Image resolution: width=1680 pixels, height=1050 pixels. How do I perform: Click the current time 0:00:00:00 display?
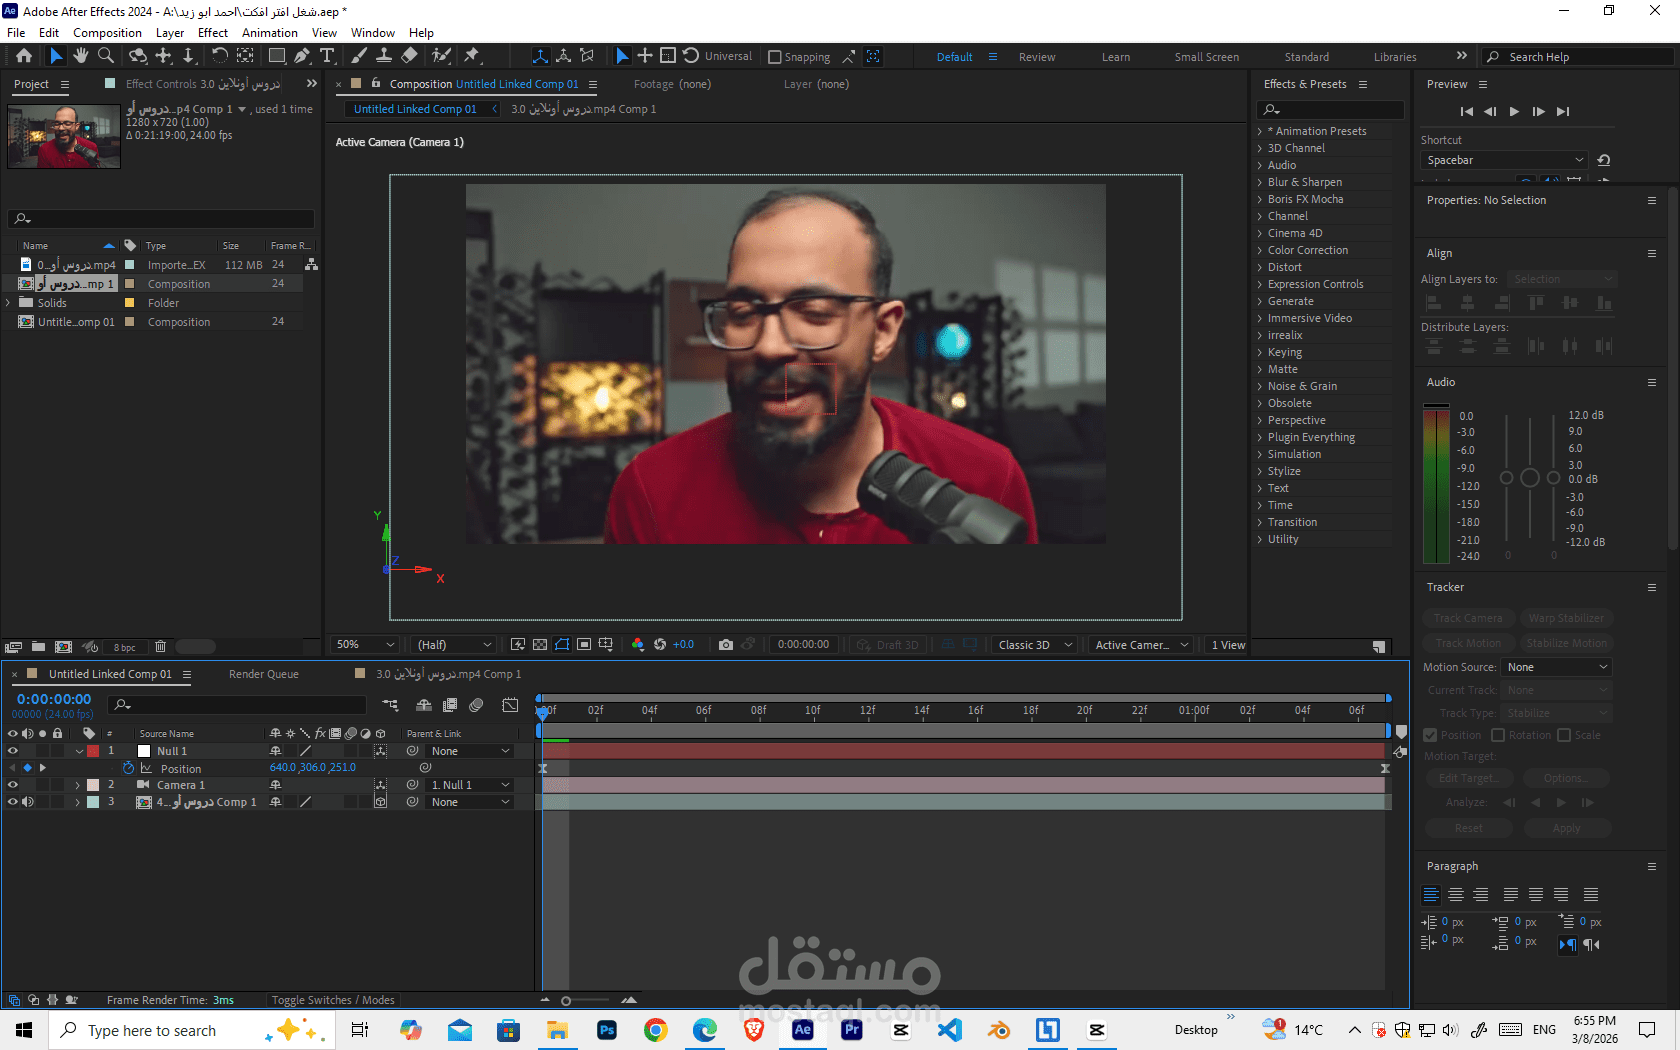[x=54, y=699]
